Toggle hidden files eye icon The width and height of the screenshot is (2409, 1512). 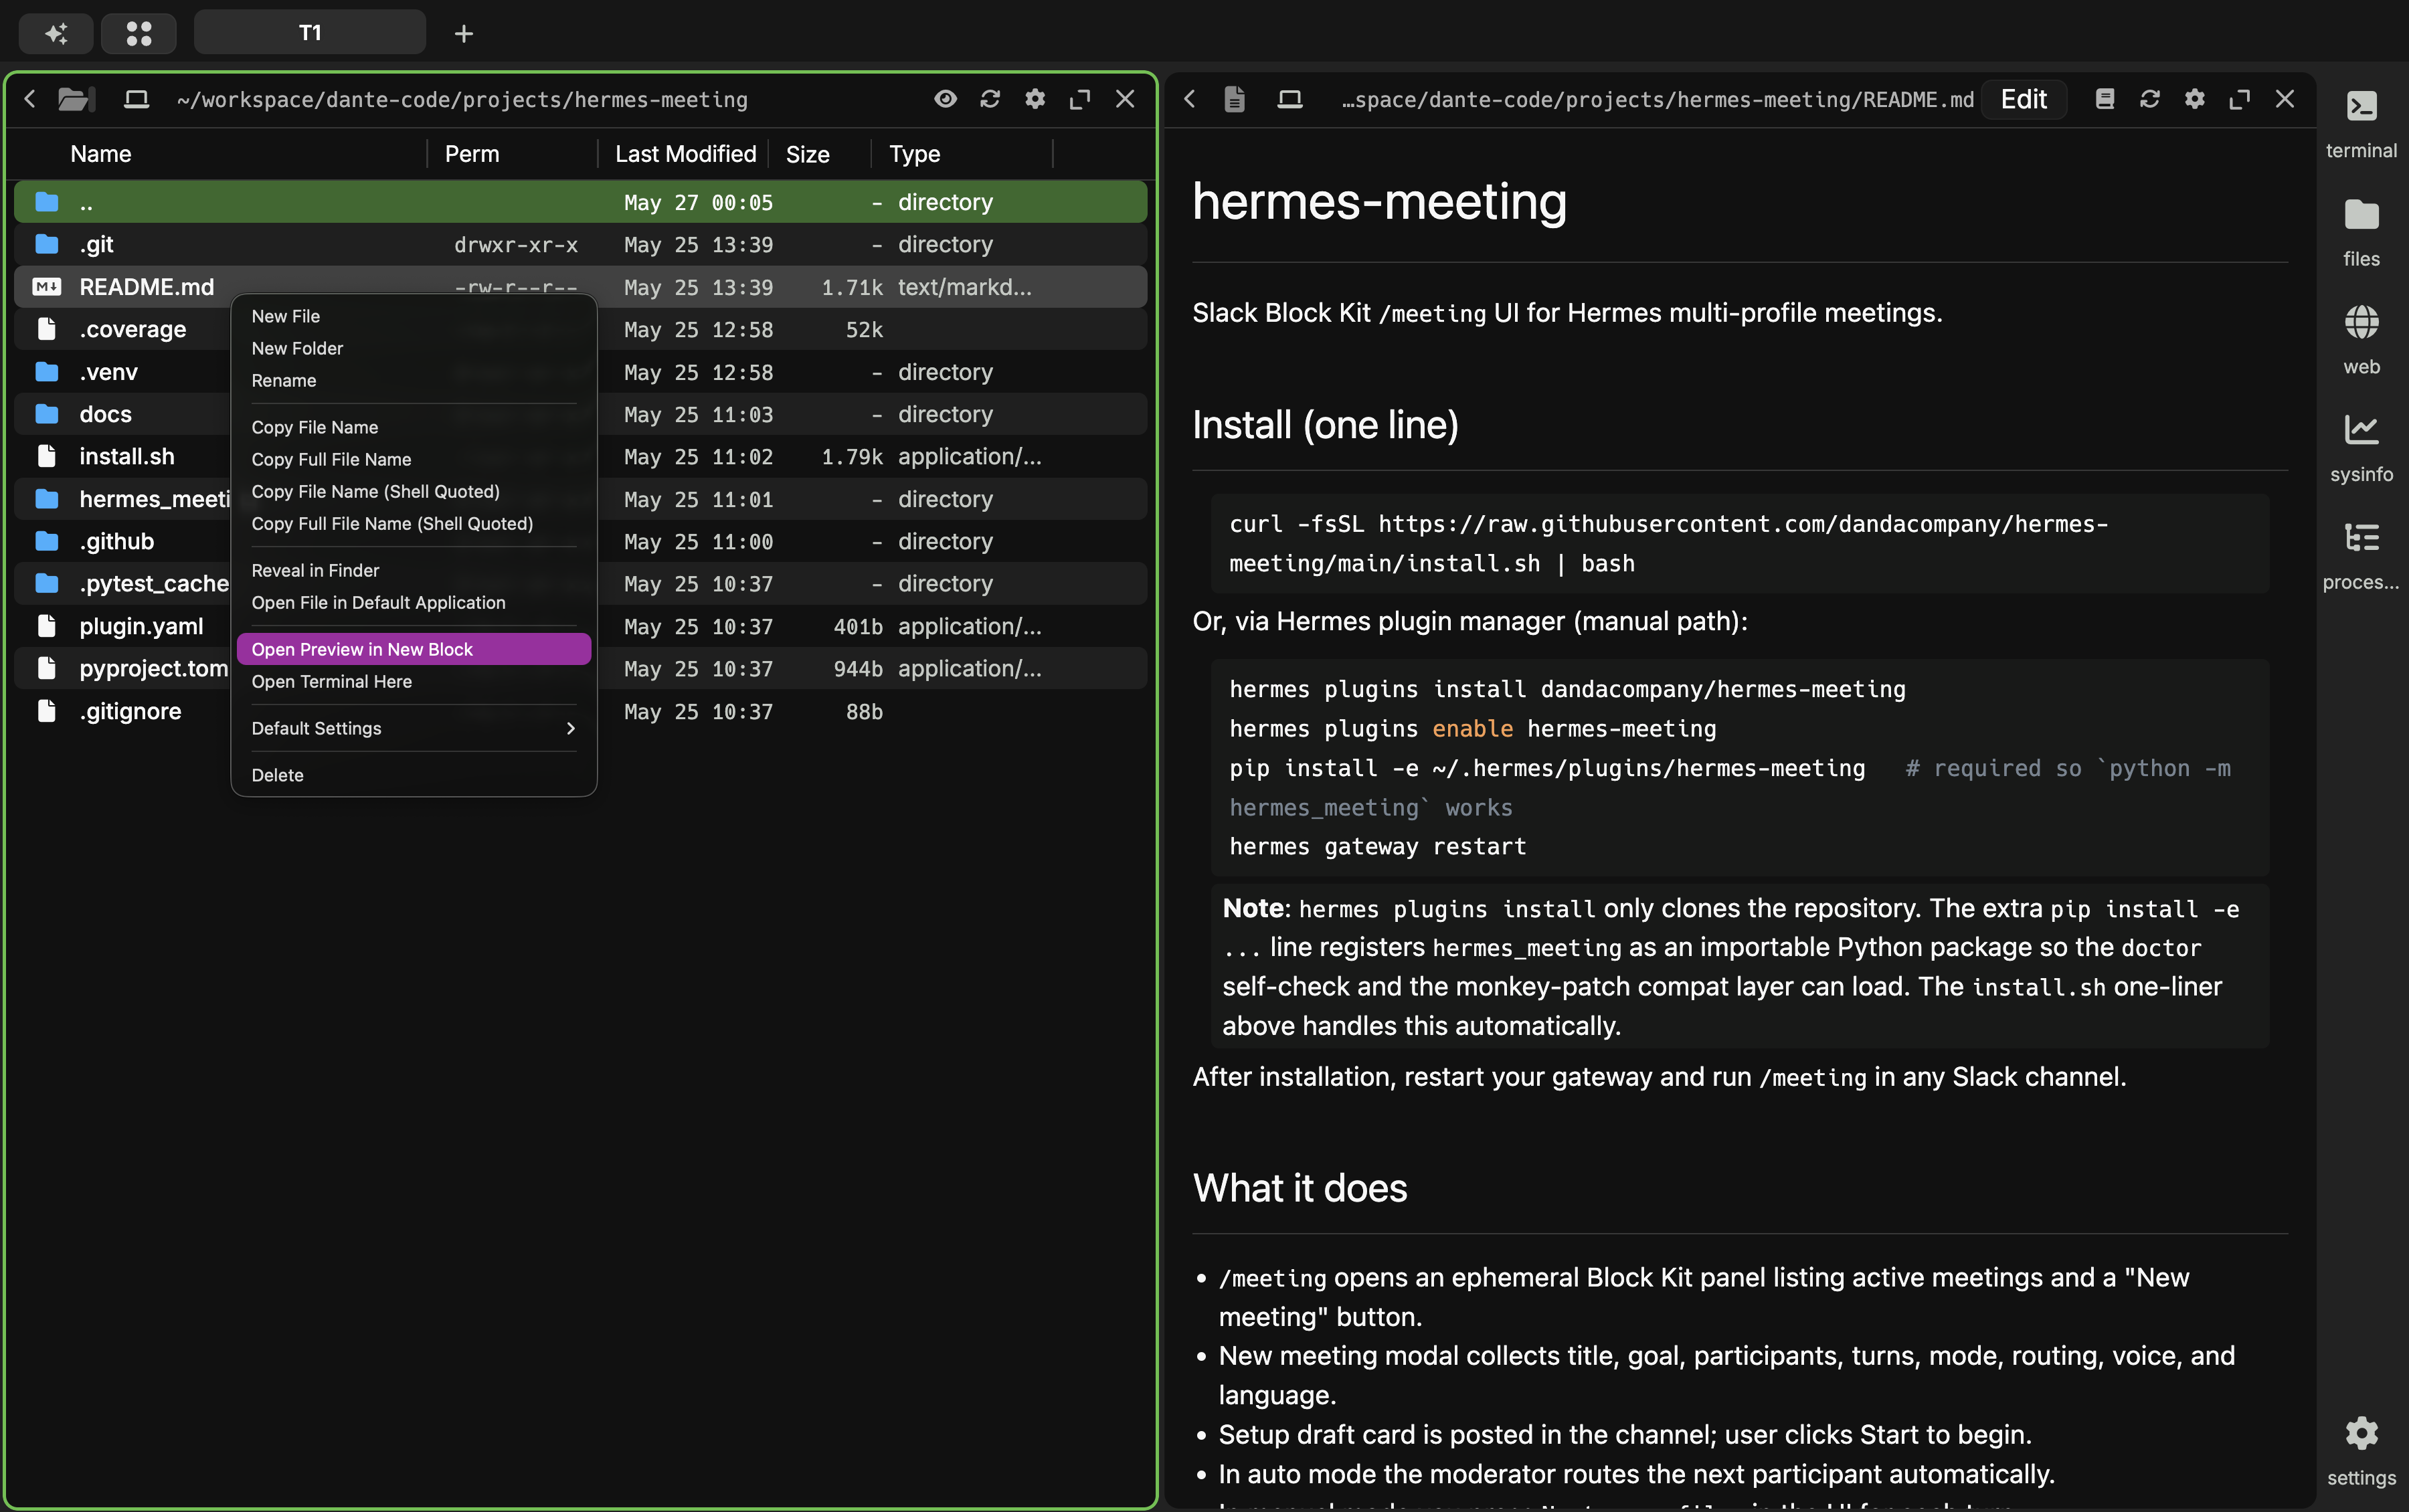[945, 99]
